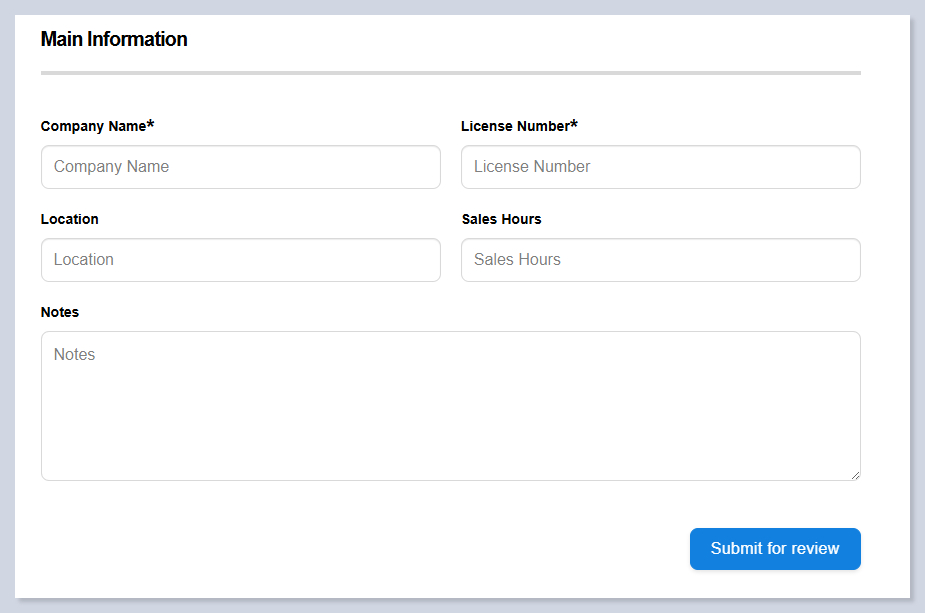Click the Company Name input field

click(240, 167)
